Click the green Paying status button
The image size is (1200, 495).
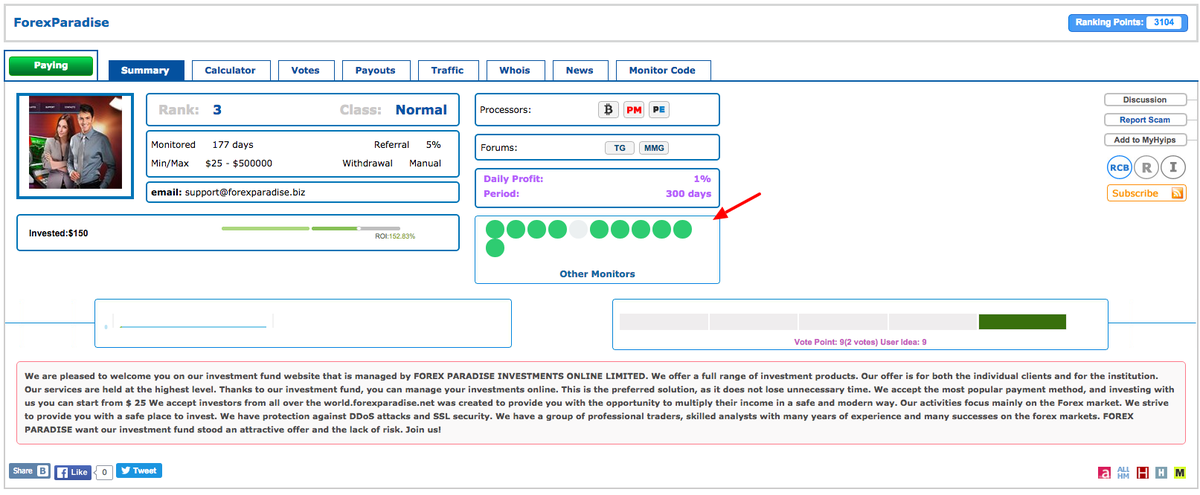tap(51, 66)
